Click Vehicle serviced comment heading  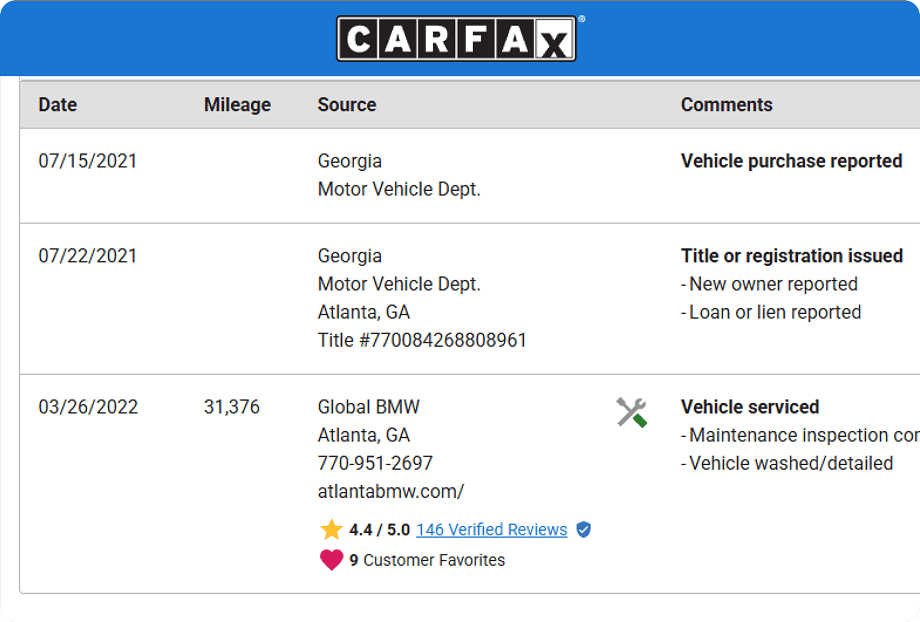coord(750,407)
